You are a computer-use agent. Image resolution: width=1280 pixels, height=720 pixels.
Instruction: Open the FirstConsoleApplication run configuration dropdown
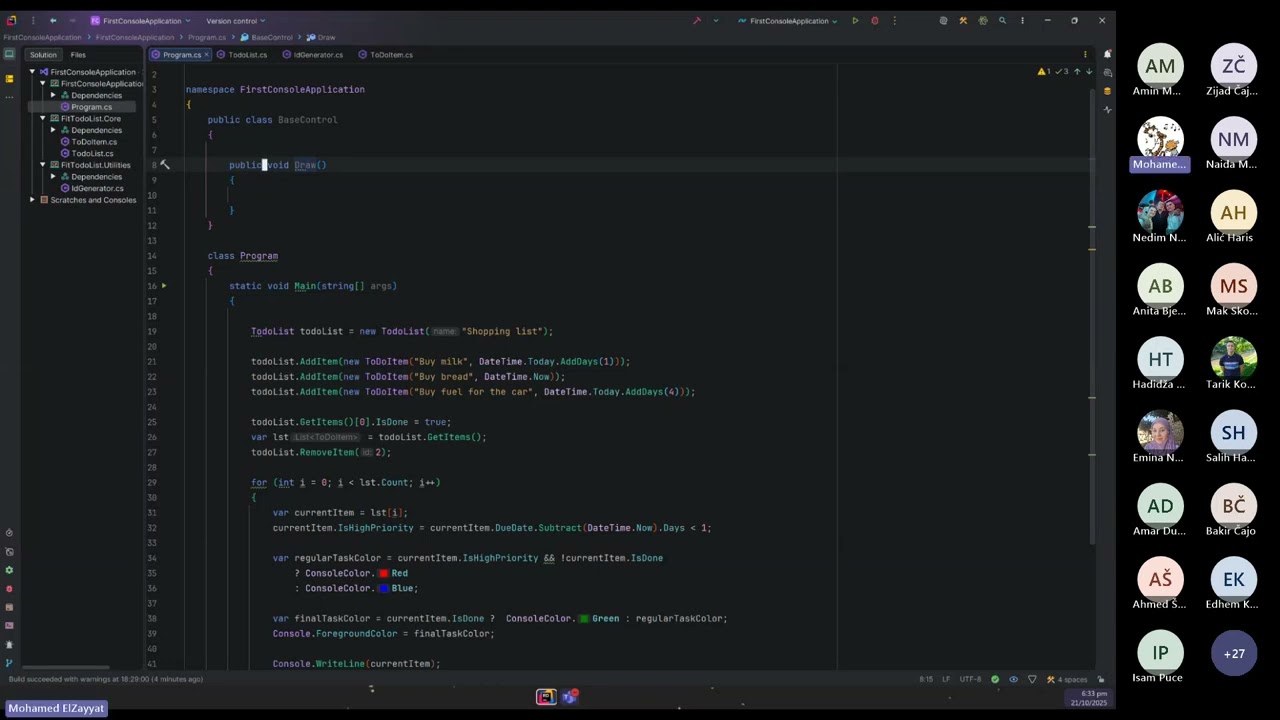[789, 21]
